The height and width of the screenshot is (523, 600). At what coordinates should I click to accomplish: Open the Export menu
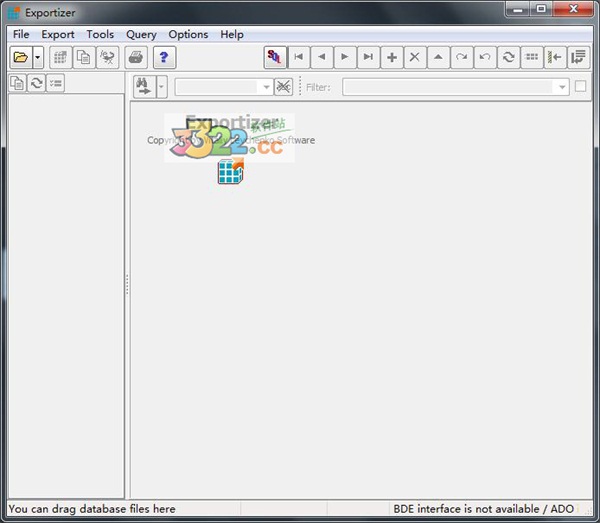click(x=58, y=34)
